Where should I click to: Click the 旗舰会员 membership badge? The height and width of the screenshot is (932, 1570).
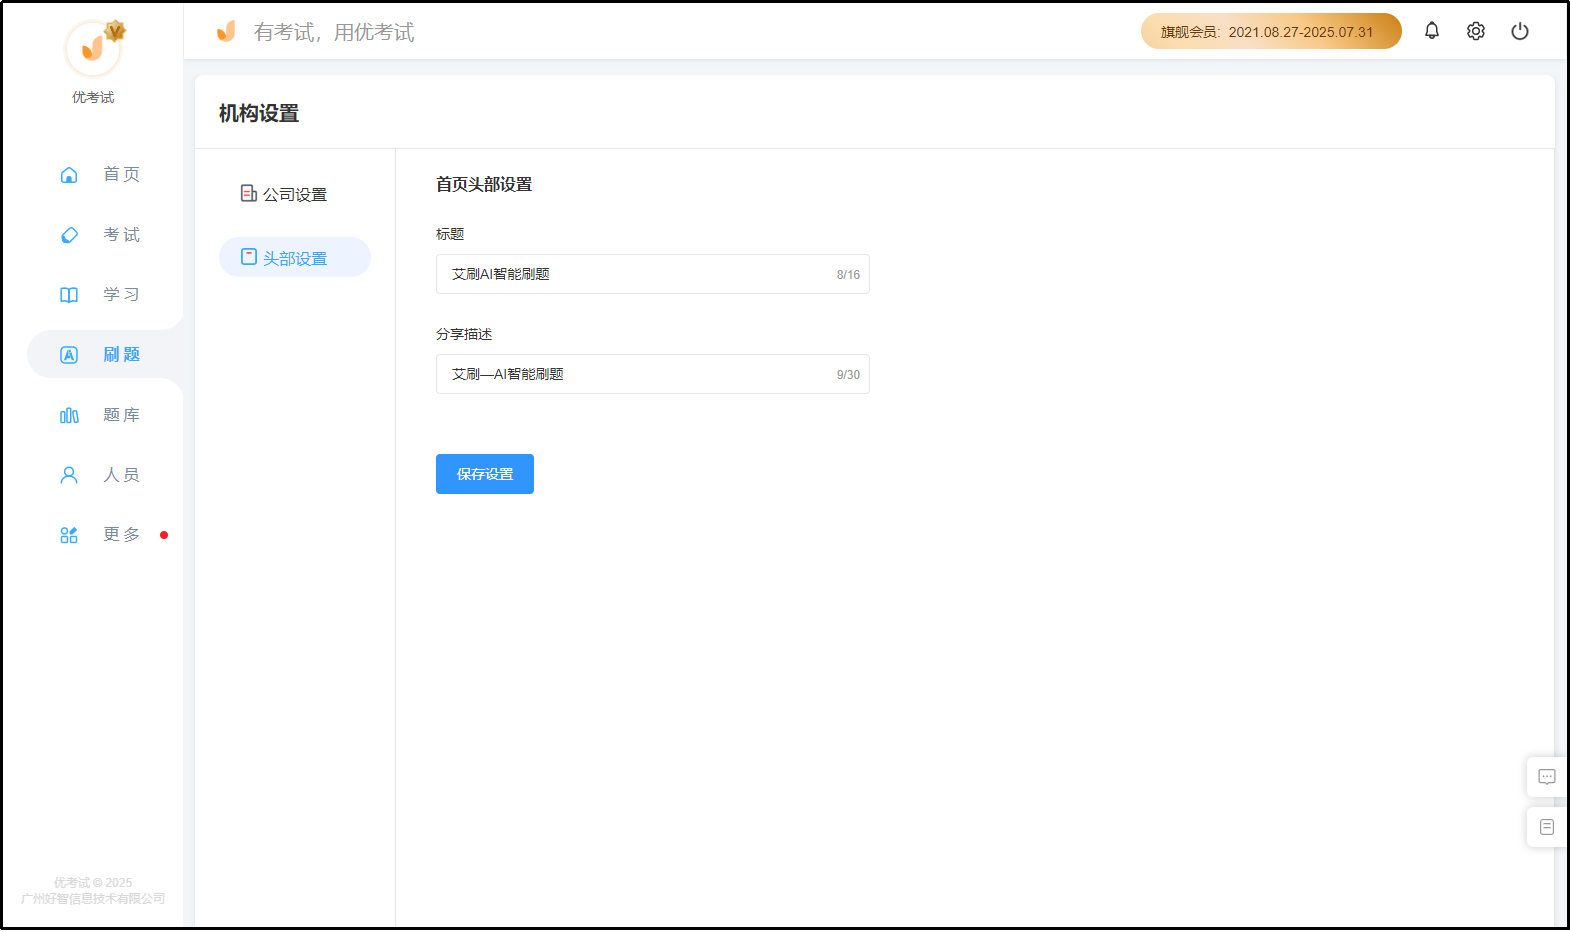tap(1271, 31)
